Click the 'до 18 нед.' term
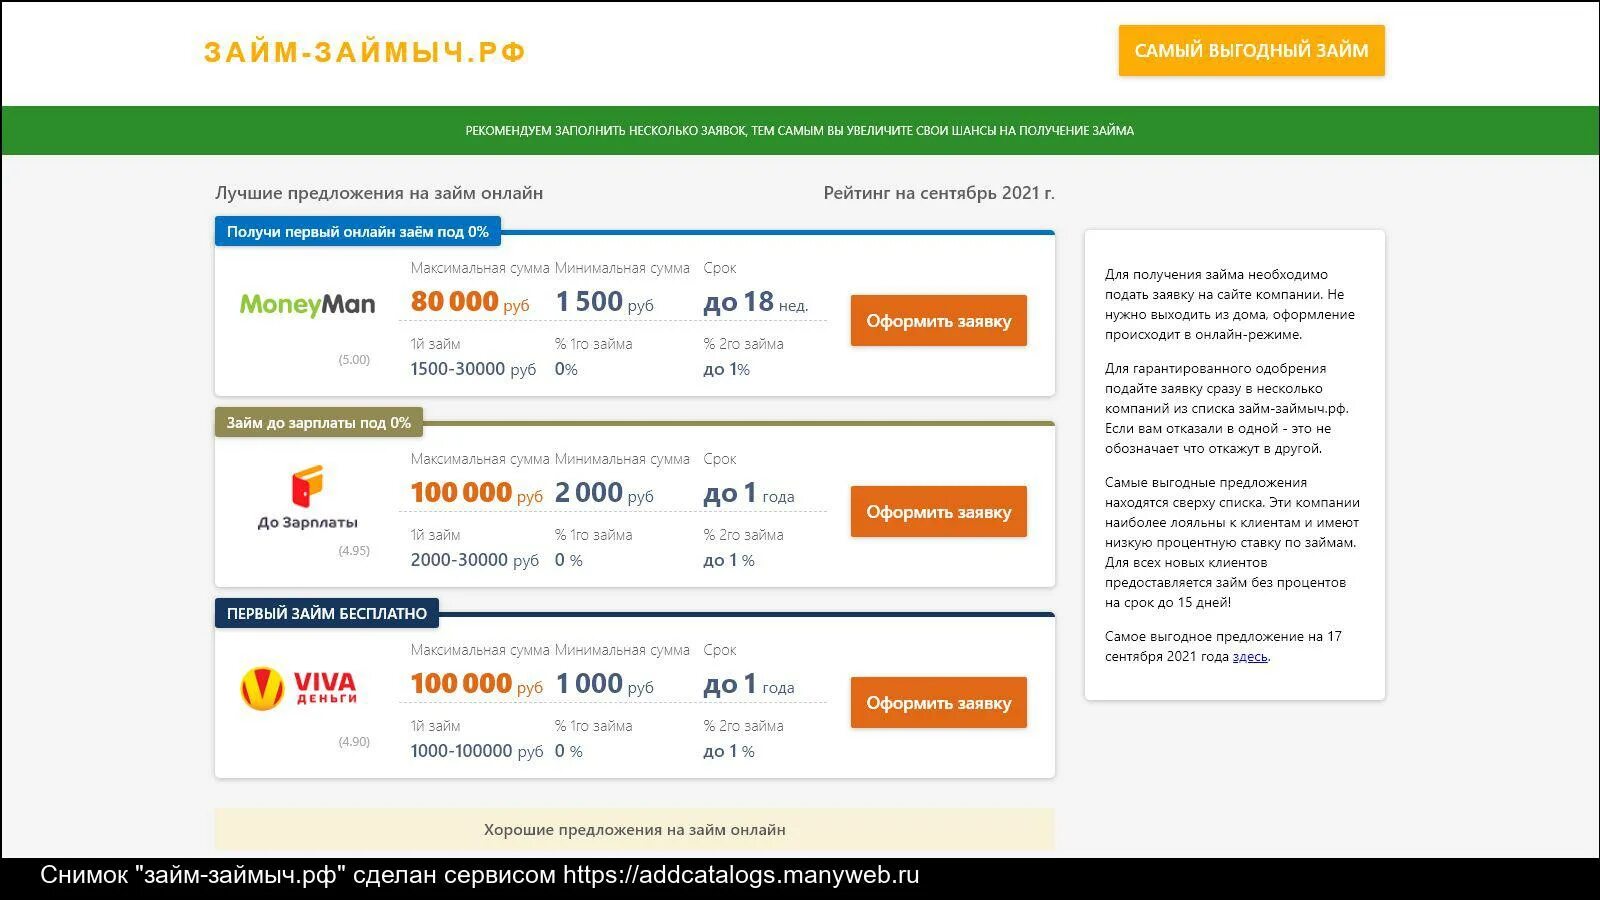 (x=755, y=302)
